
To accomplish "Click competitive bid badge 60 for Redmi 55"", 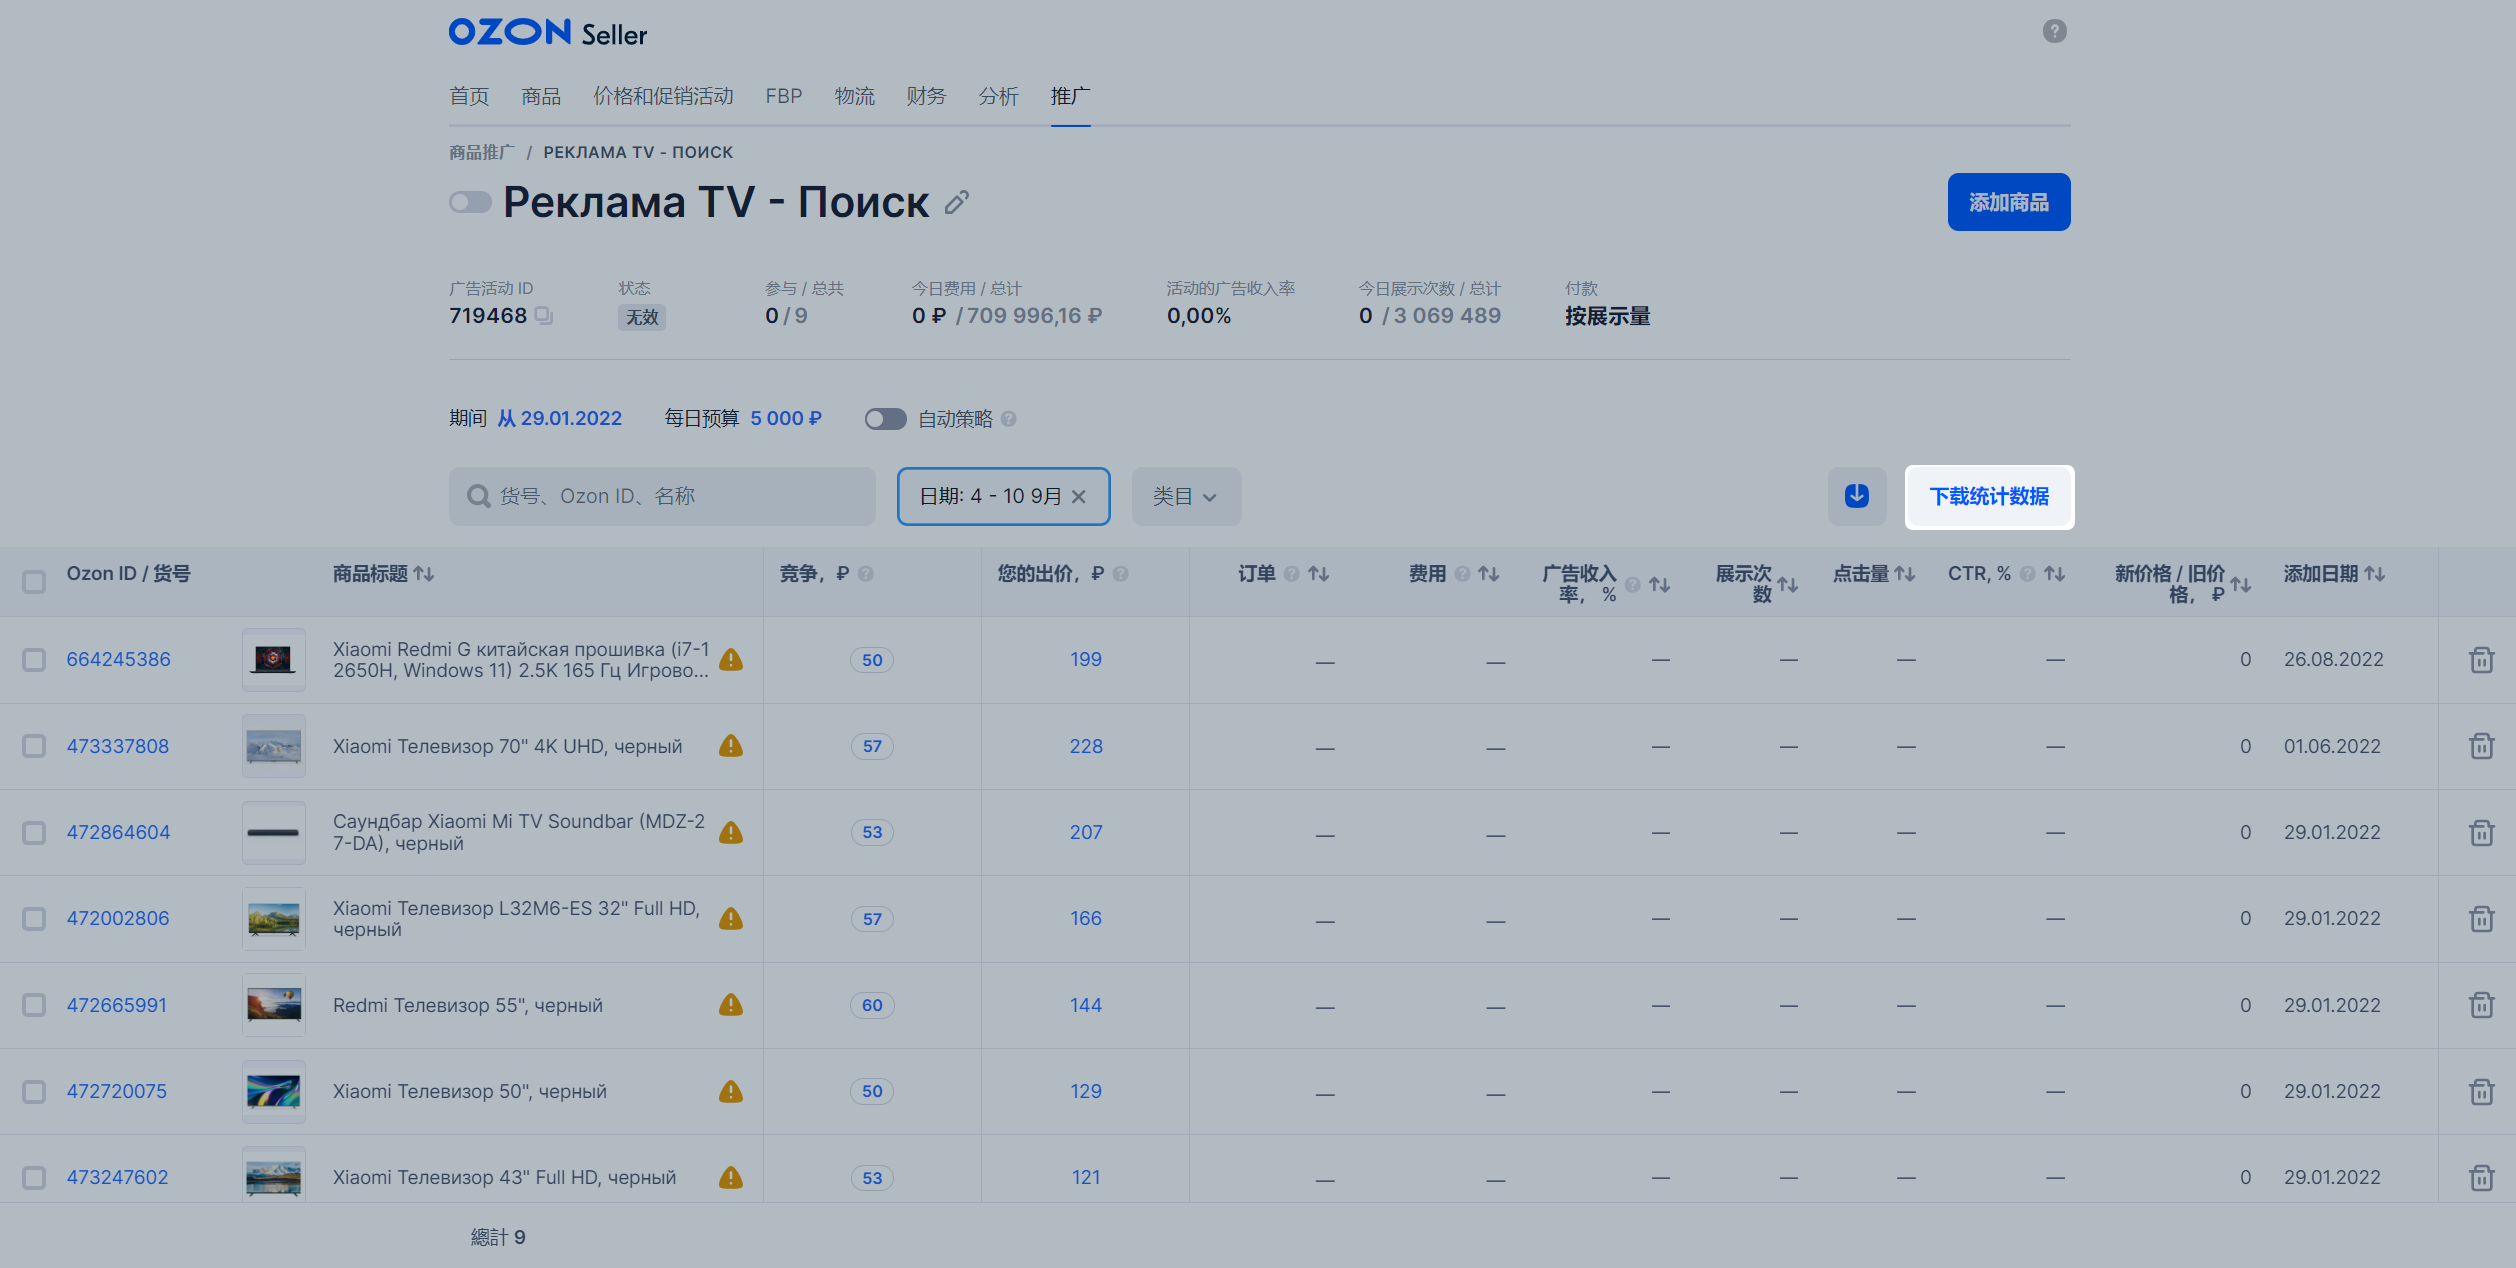I will pyautogui.click(x=872, y=1005).
